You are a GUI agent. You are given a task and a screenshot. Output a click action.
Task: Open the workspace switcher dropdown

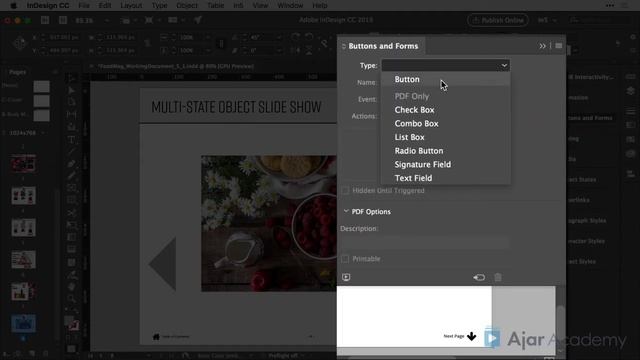point(548,20)
